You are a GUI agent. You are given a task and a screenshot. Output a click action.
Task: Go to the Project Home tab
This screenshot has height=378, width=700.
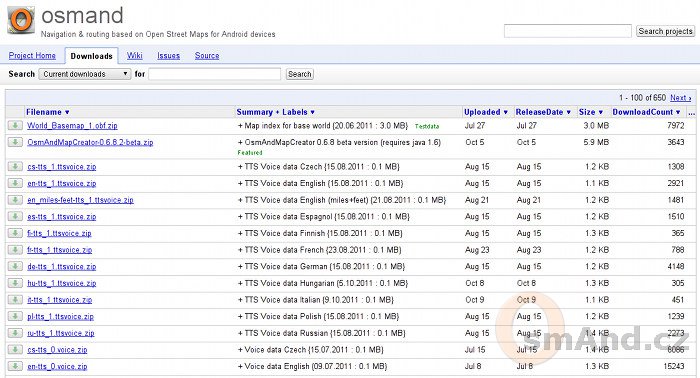coord(32,56)
